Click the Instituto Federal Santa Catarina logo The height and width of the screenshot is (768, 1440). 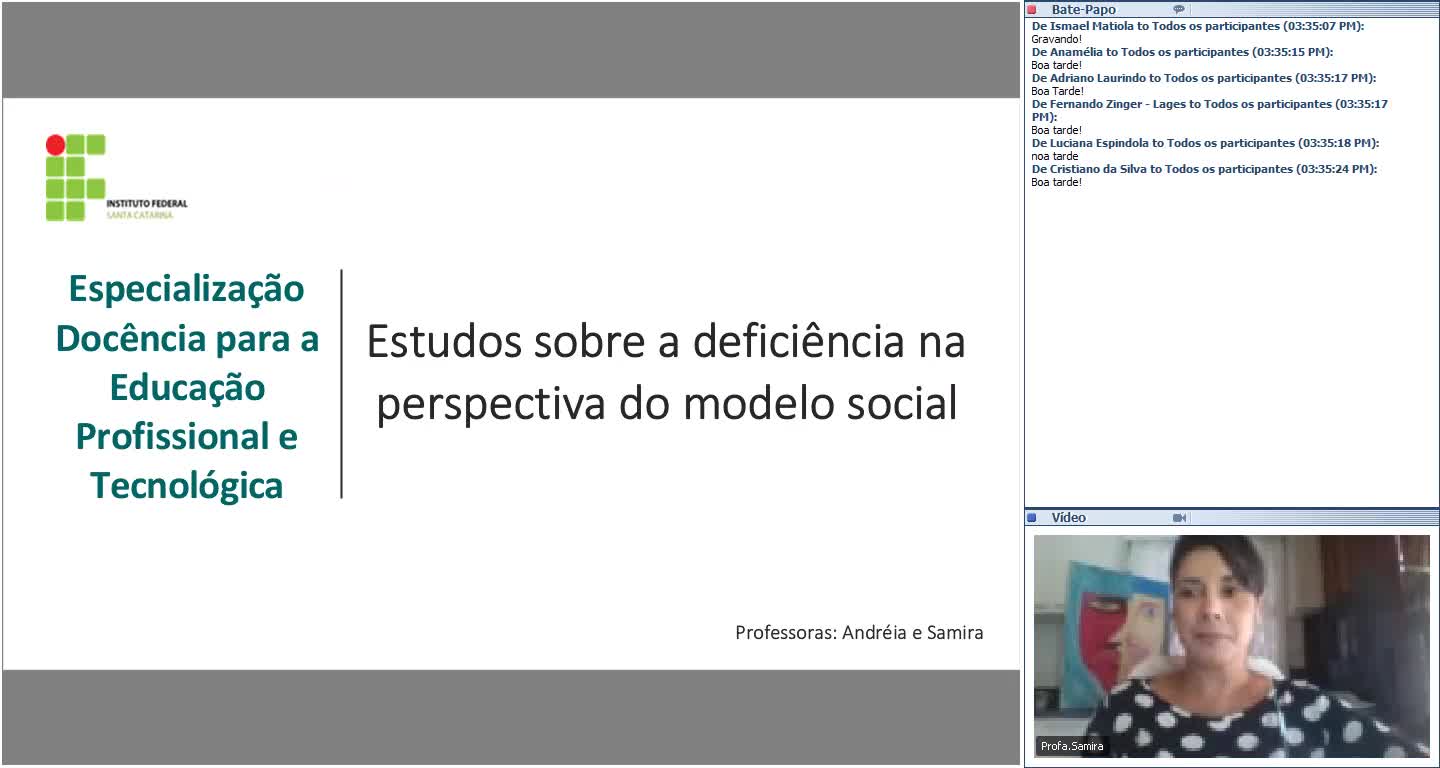pos(116,177)
